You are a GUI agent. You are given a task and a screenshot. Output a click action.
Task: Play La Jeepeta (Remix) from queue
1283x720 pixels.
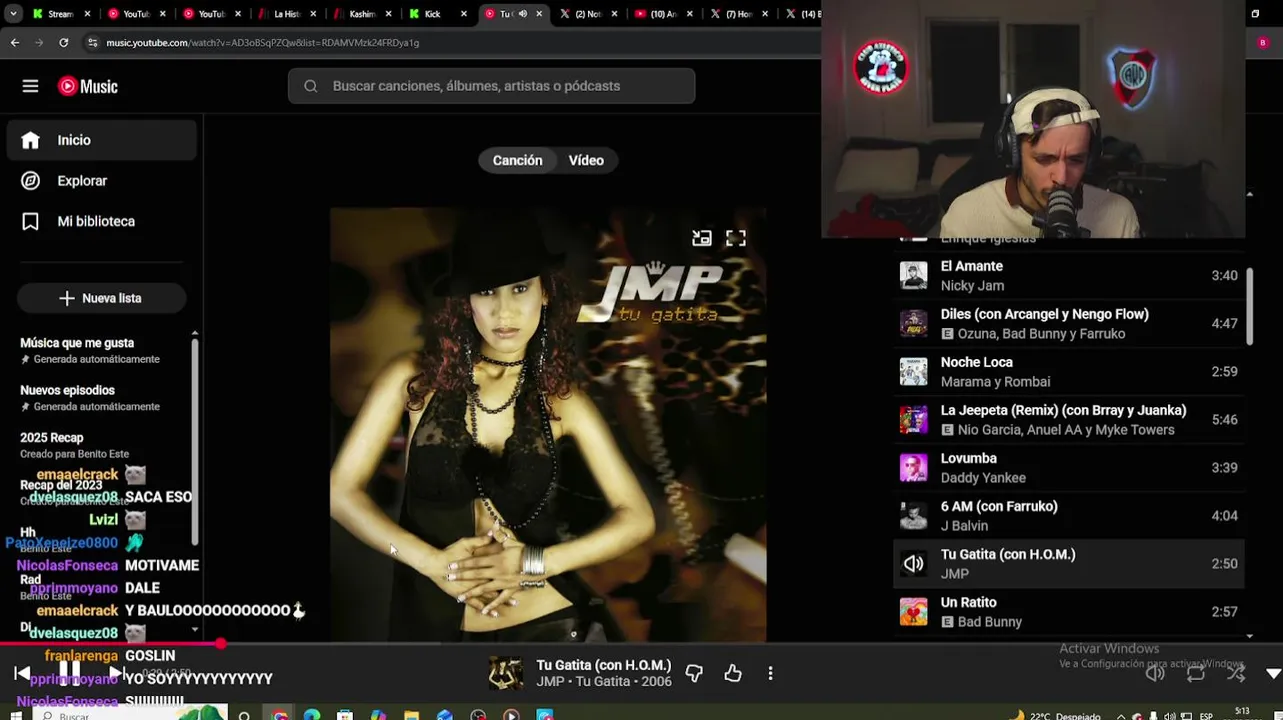coord(1068,420)
